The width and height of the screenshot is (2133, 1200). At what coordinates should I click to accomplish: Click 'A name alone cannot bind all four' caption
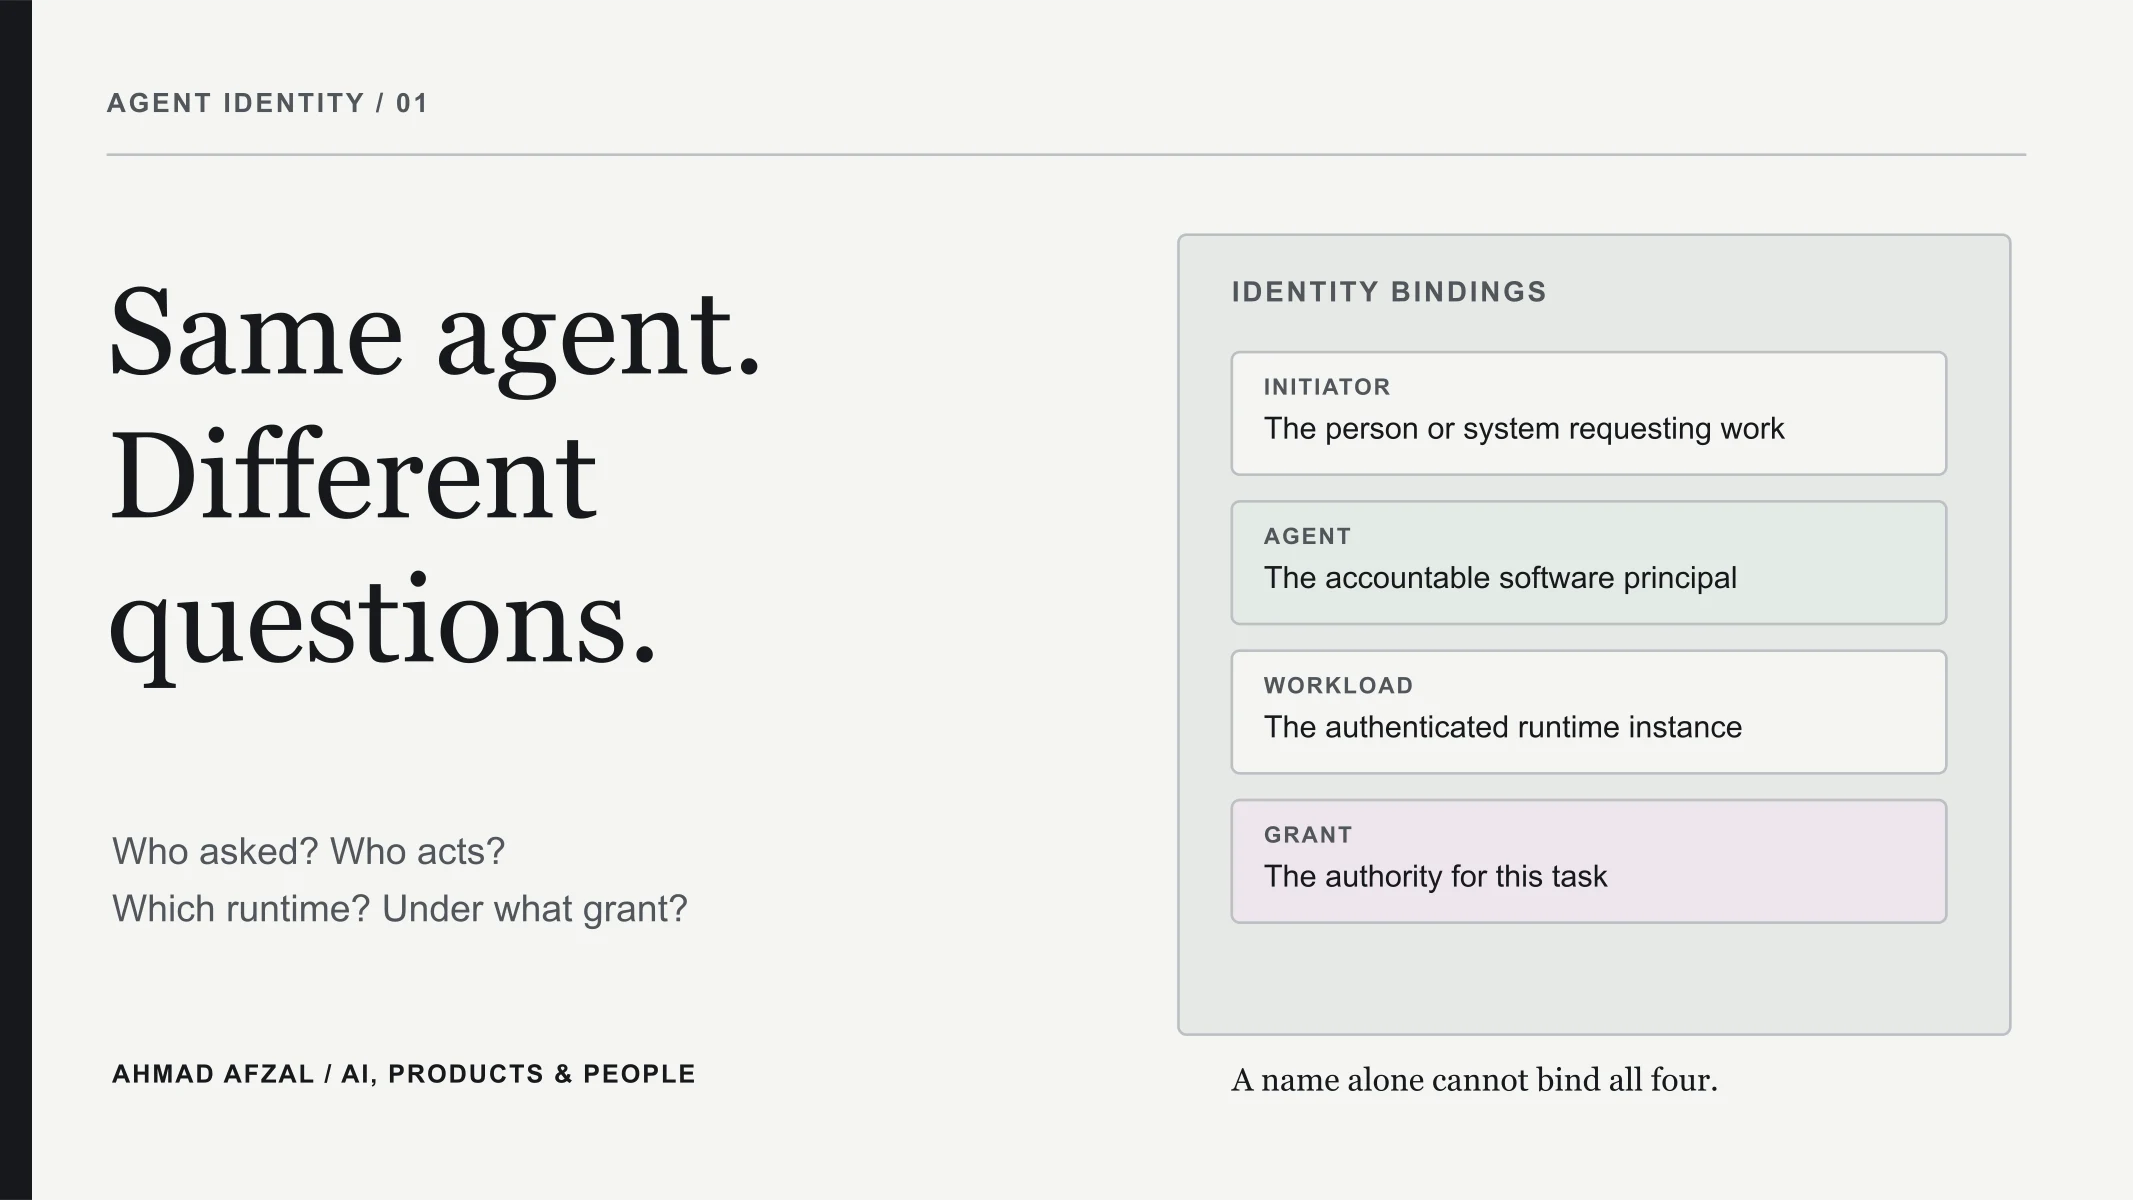1474,1080
